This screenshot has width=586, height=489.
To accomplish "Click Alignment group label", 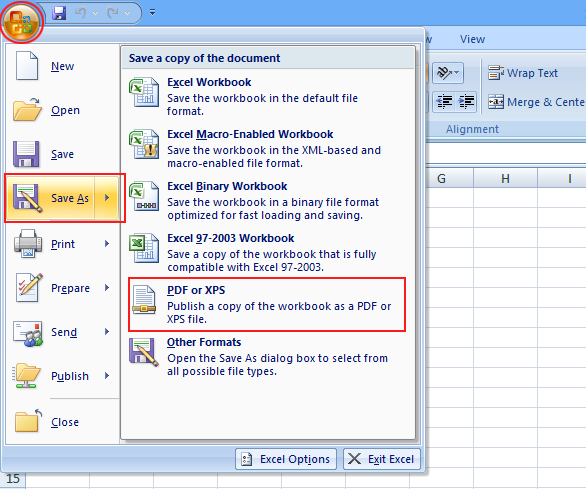I will (x=472, y=129).
